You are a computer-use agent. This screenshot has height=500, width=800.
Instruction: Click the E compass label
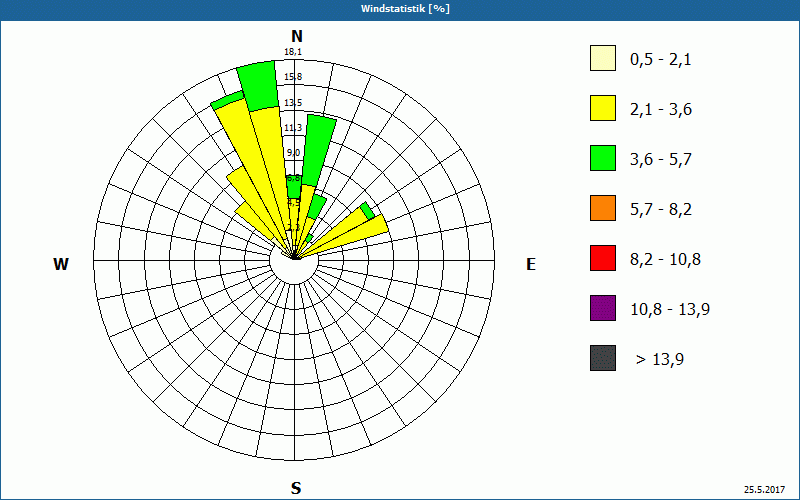point(531,264)
